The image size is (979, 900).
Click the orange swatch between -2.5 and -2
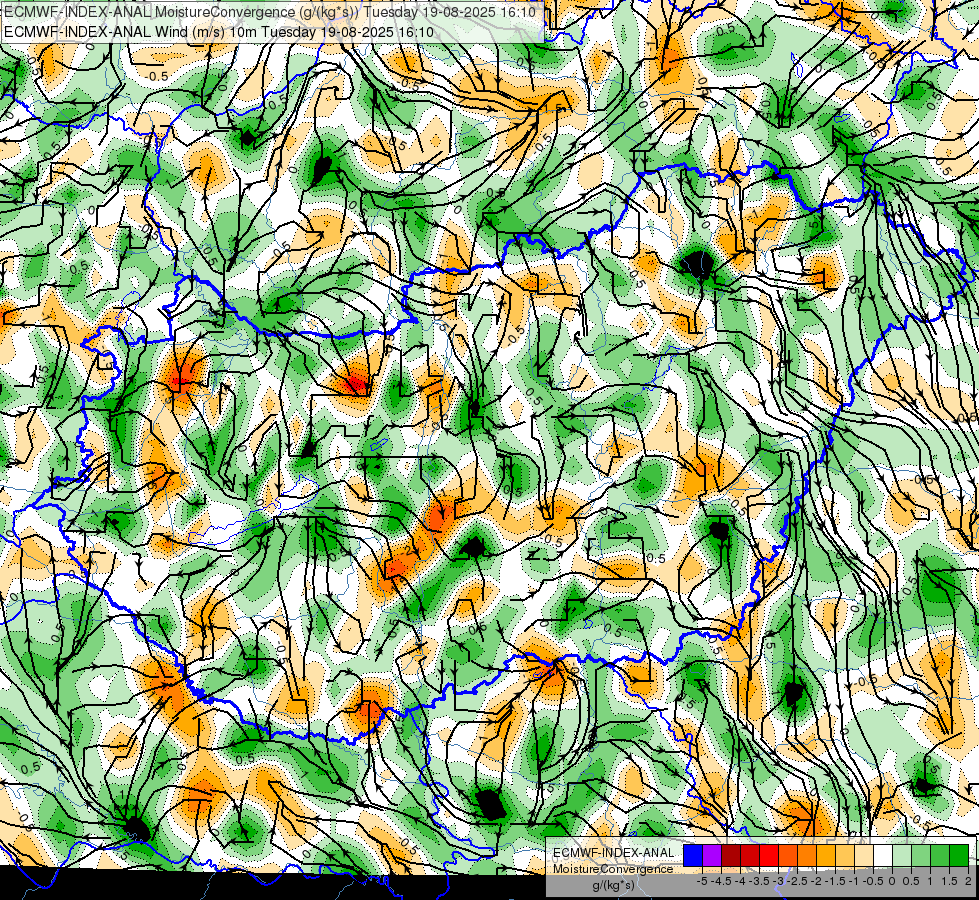pyautogui.click(x=807, y=855)
